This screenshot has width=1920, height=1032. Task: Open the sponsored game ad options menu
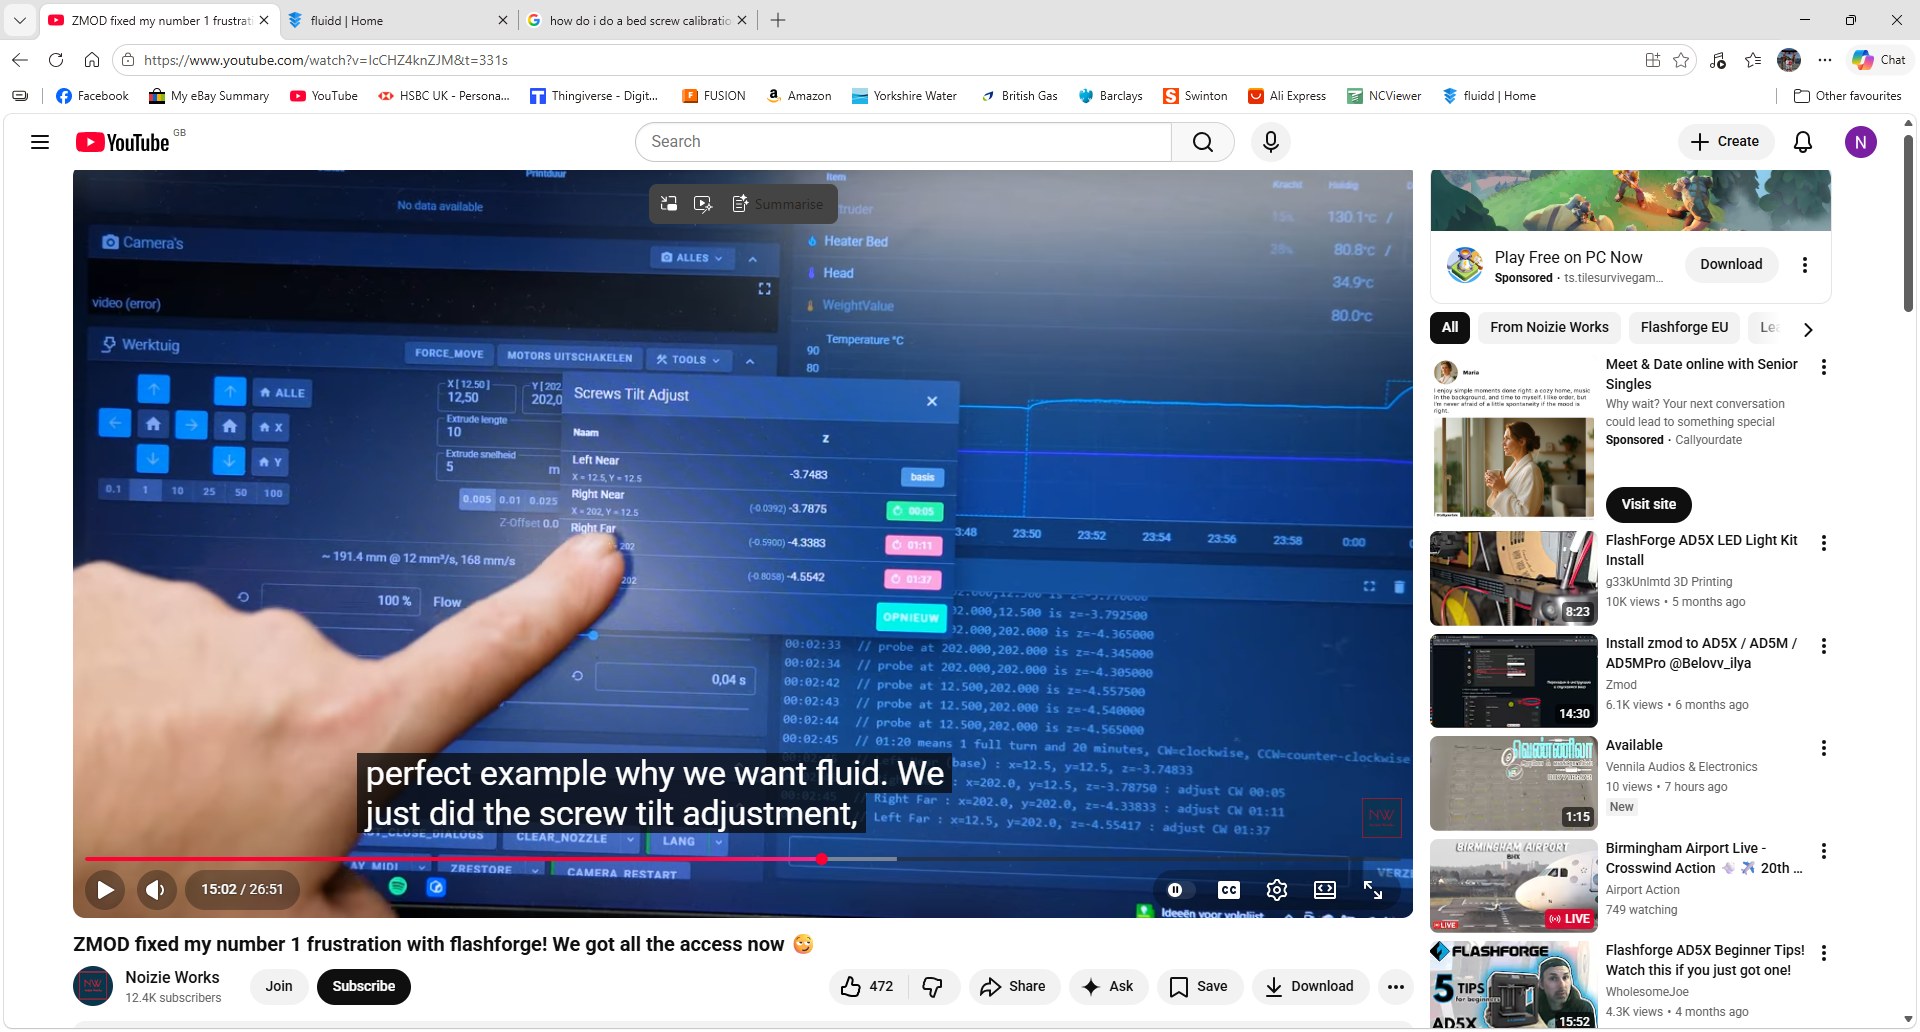pos(1805,265)
